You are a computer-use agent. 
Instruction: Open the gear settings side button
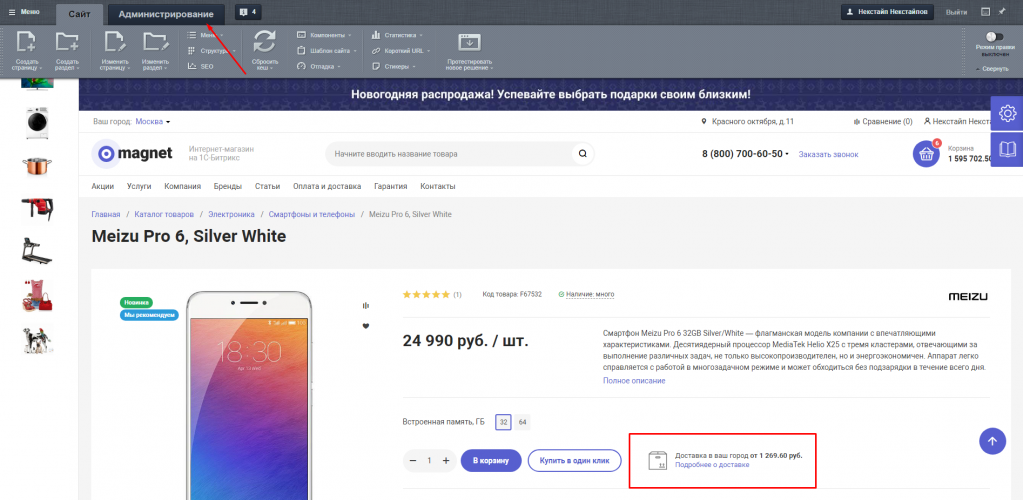(1007, 113)
